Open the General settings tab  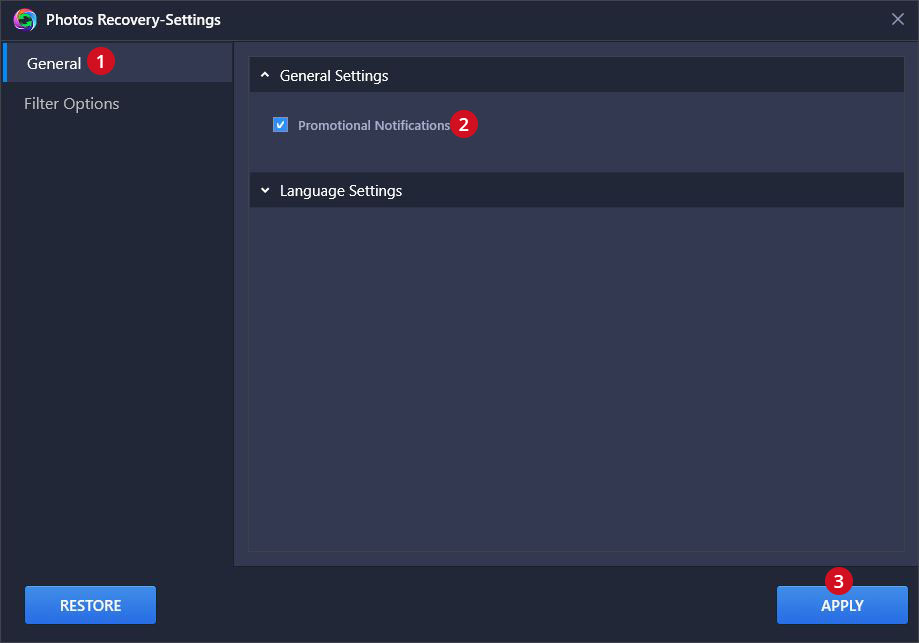(x=117, y=62)
